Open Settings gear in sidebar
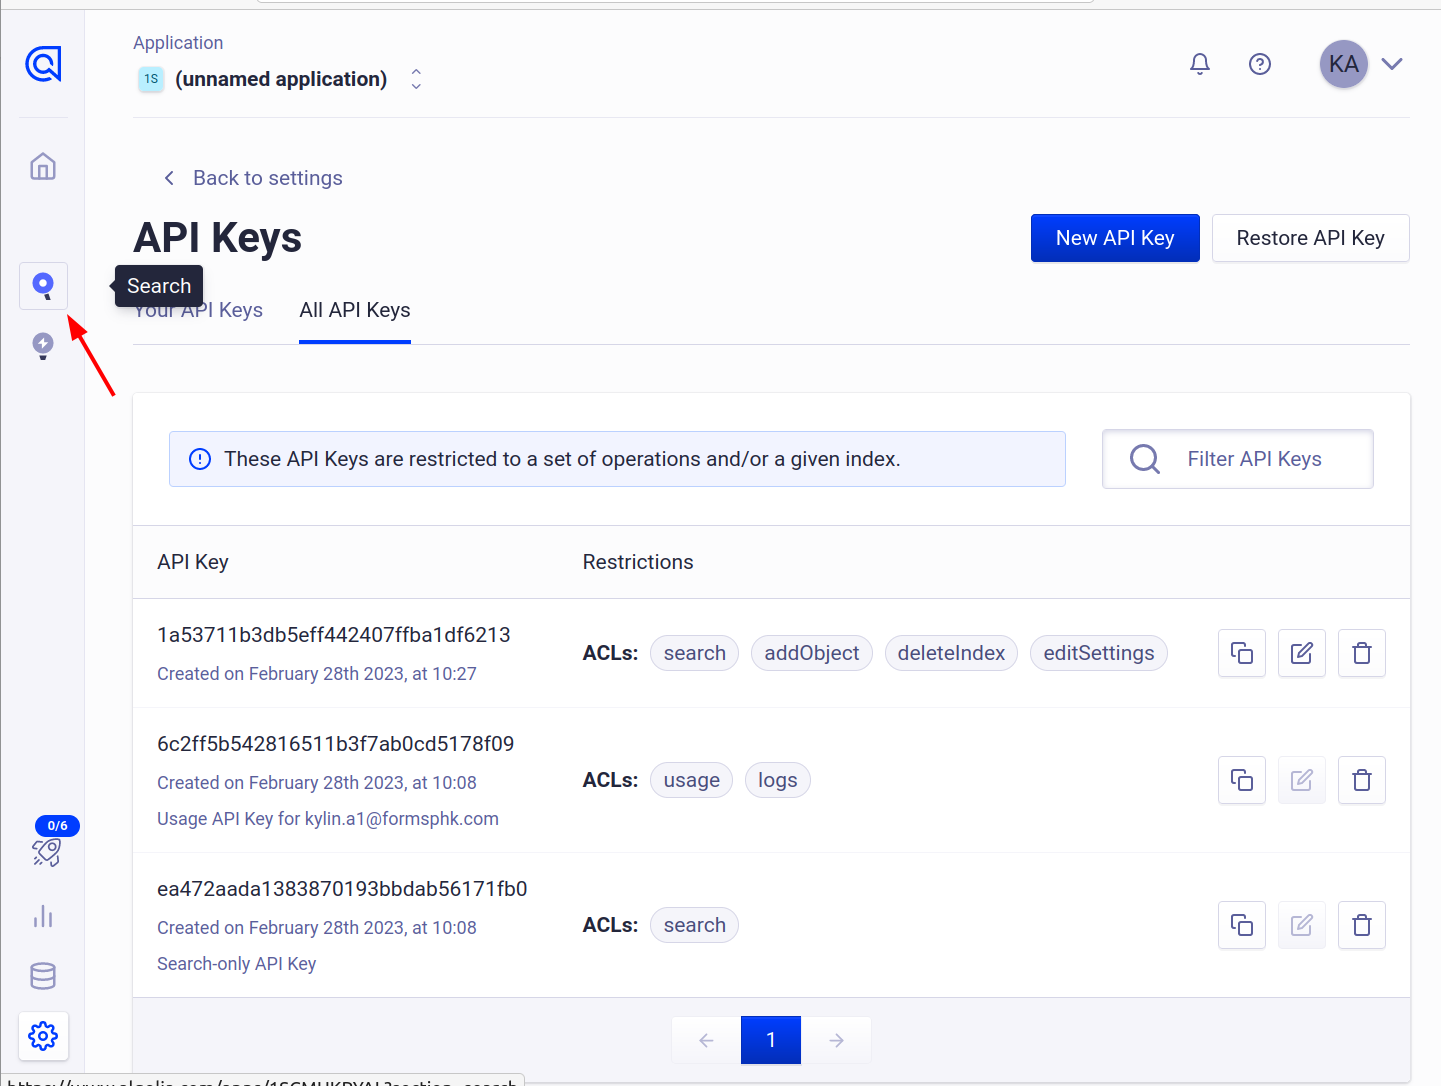Viewport: 1441px width, 1086px height. [x=43, y=1036]
